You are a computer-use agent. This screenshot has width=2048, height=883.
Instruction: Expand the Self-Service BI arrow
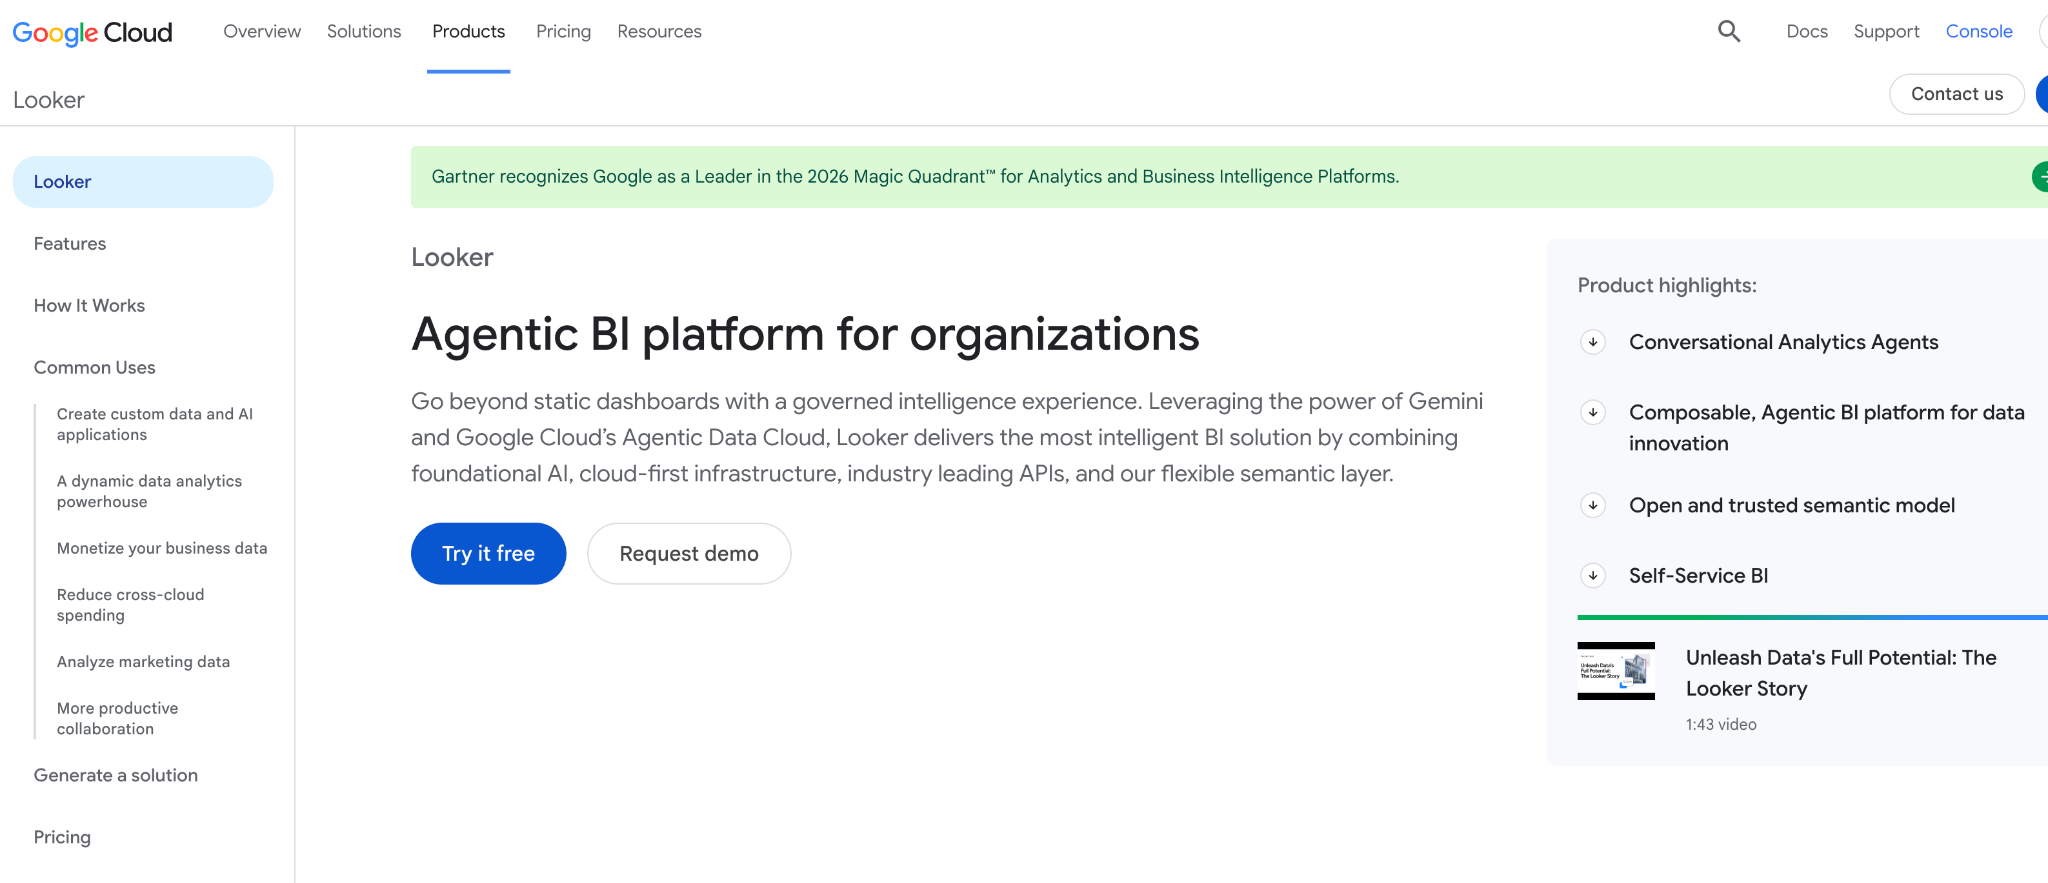(1593, 575)
